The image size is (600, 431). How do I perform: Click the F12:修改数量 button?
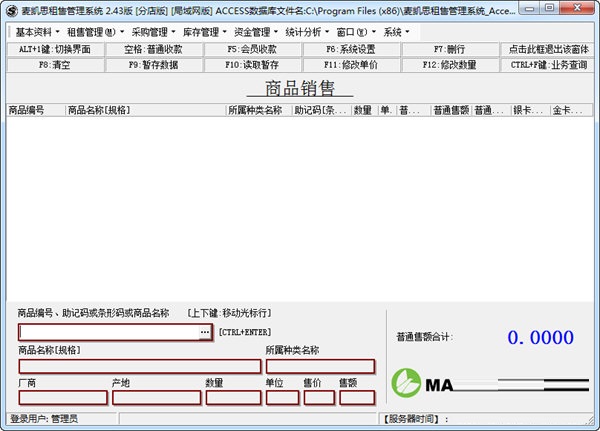pyautogui.click(x=450, y=65)
